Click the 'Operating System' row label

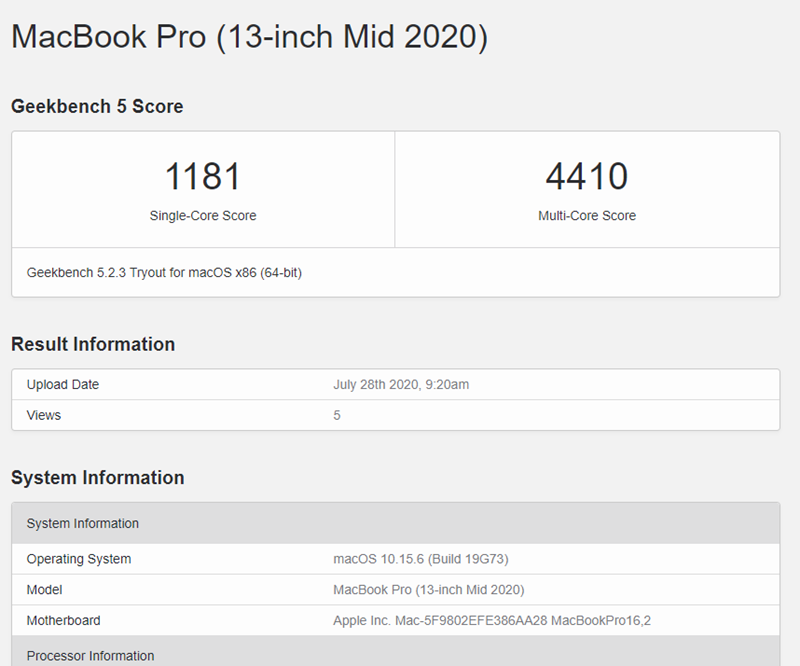[79, 559]
